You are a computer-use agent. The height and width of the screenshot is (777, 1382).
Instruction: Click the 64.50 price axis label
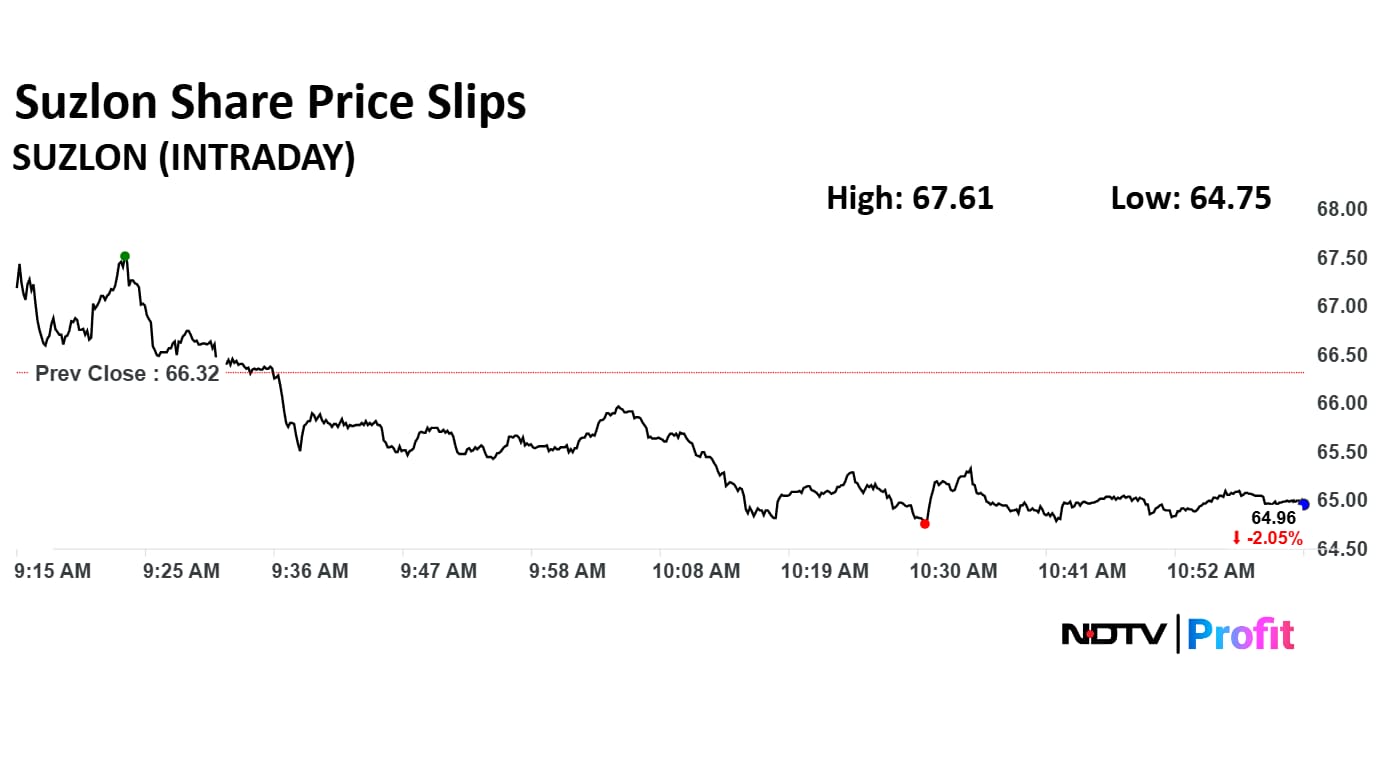click(x=1342, y=549)
